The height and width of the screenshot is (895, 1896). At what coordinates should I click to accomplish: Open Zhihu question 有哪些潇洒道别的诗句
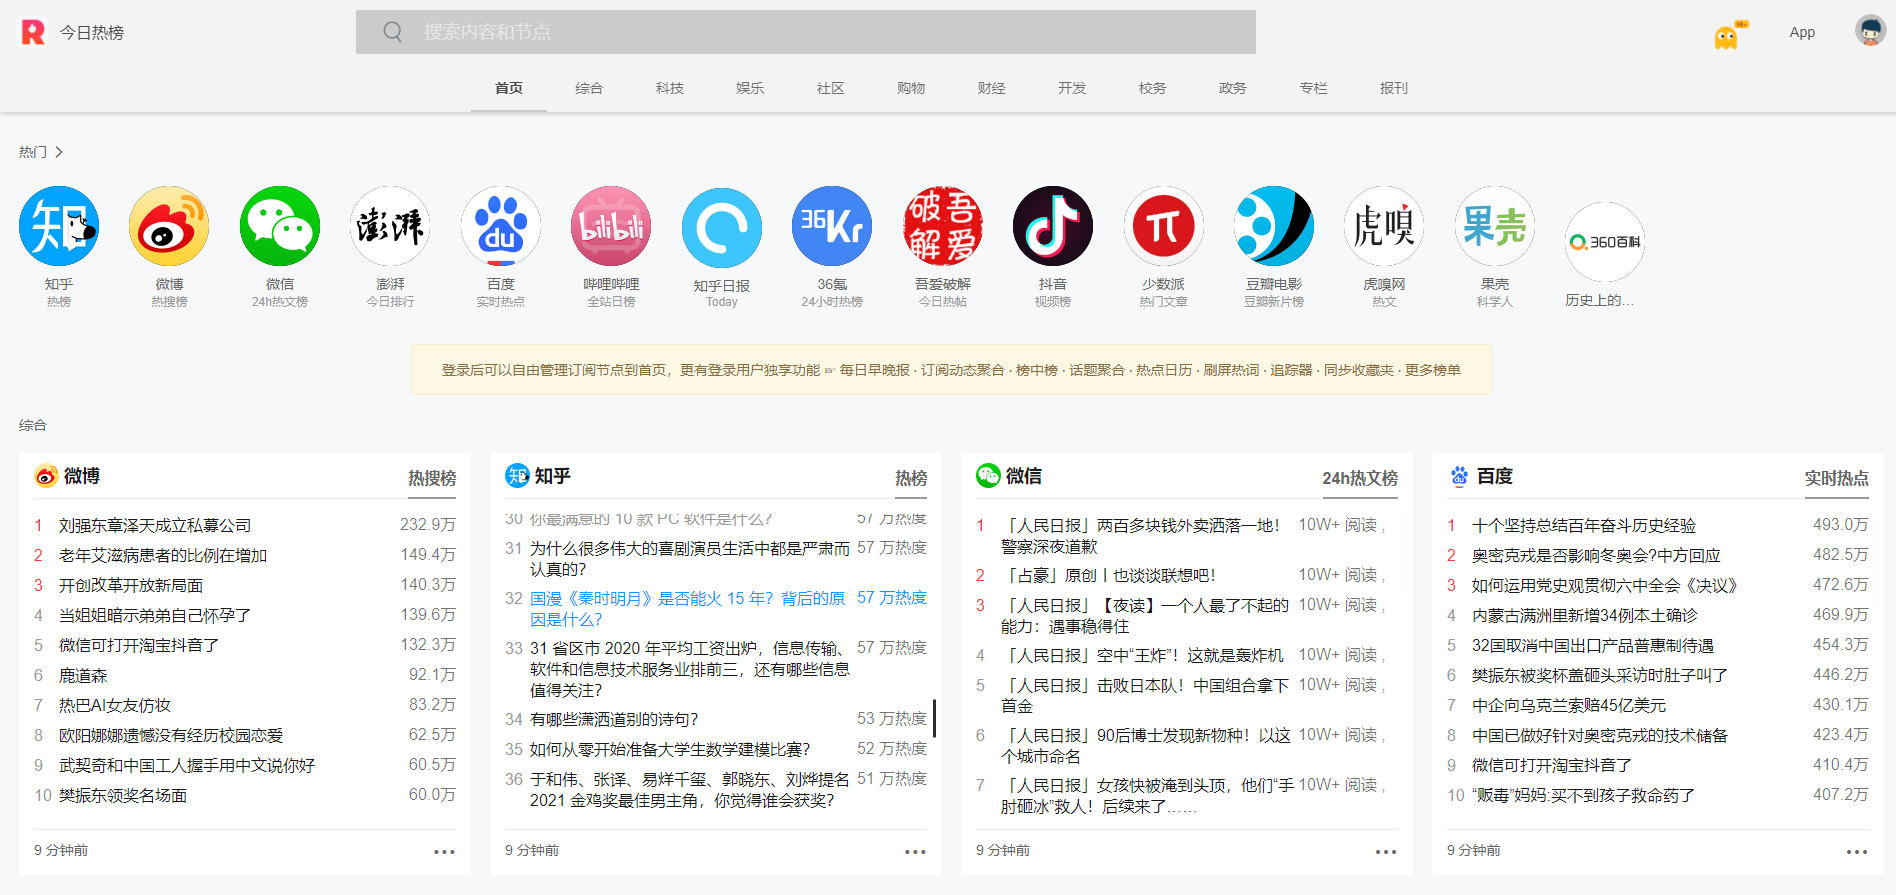614,719
